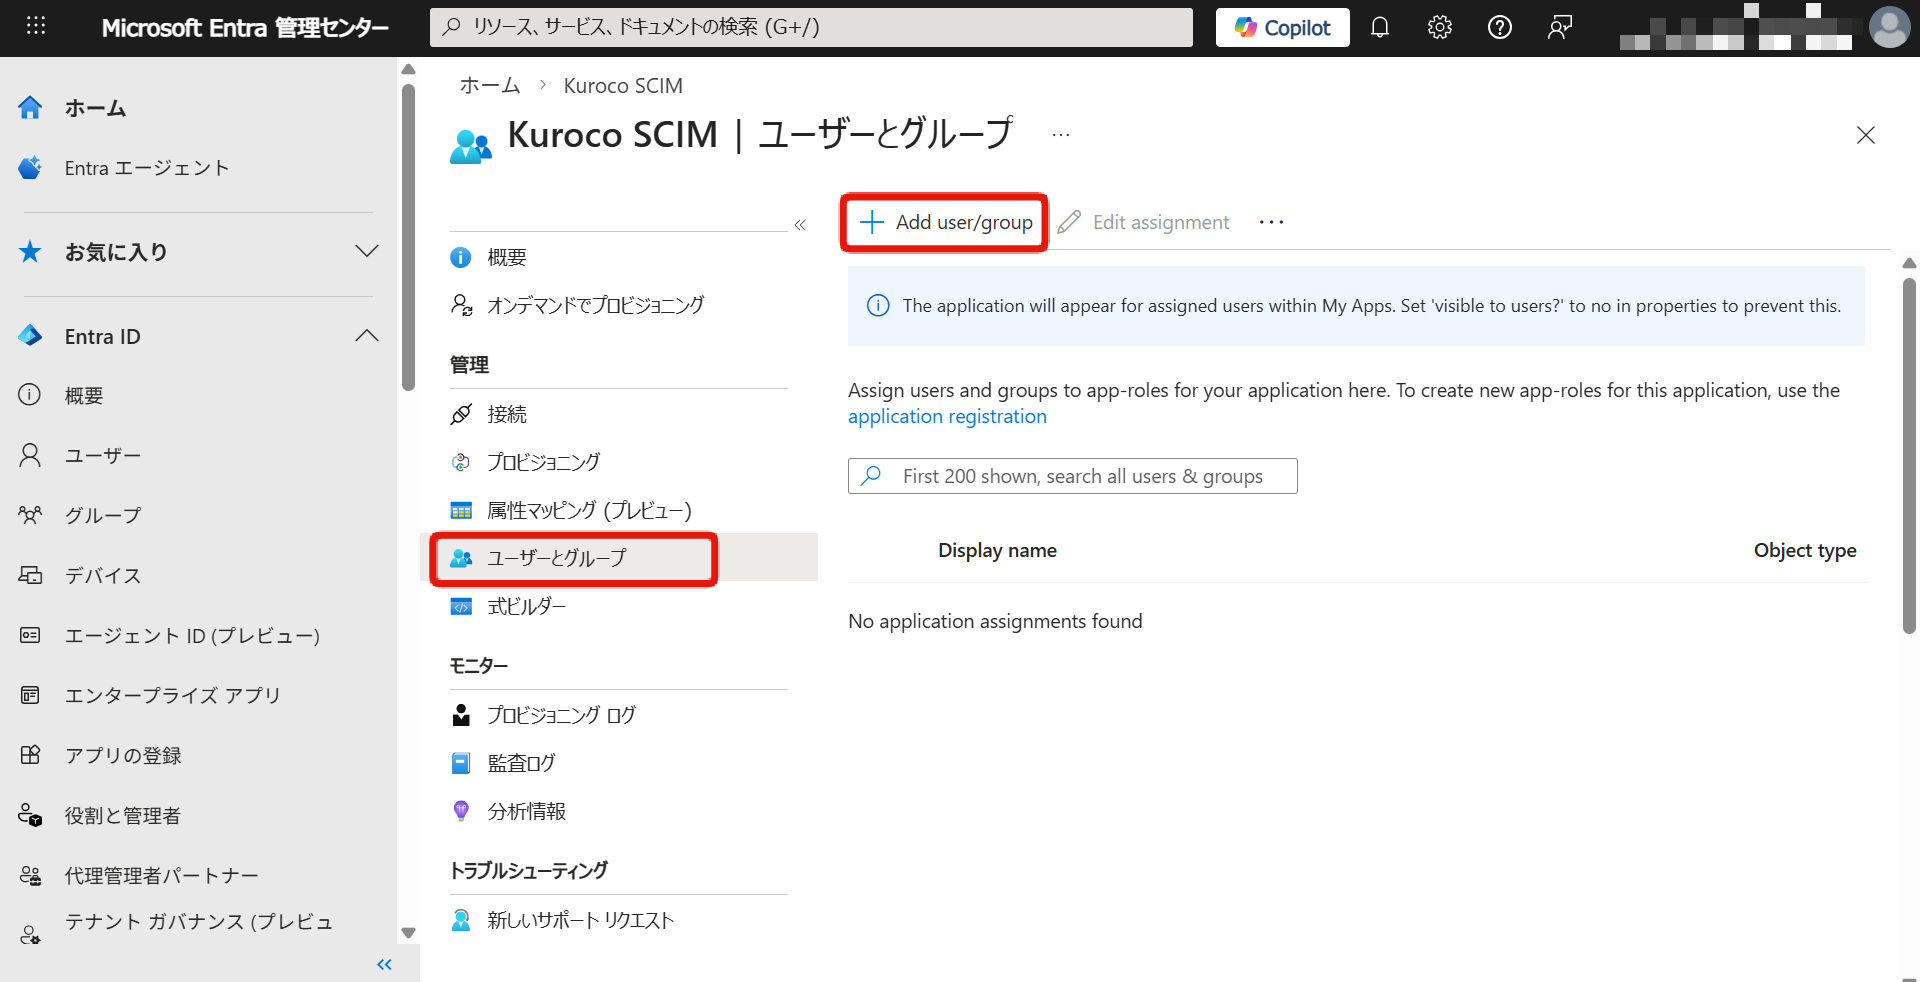Launch Copilot from the top bar
Image resolution: width=1920 pixels, height=982 pixels.
[x=1282, y=27]
